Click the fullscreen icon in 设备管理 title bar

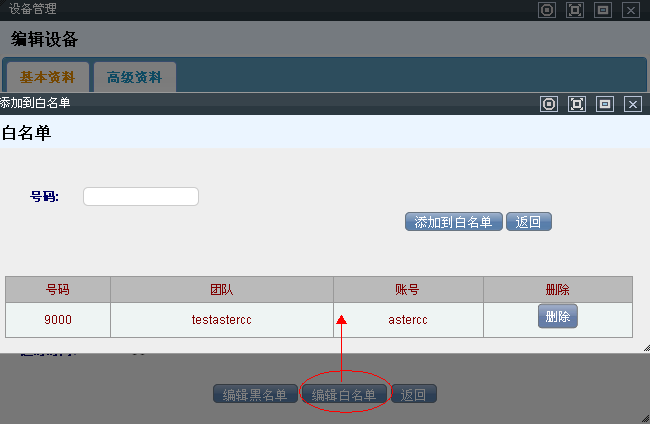pyautogui.click(x=574, y=10)
